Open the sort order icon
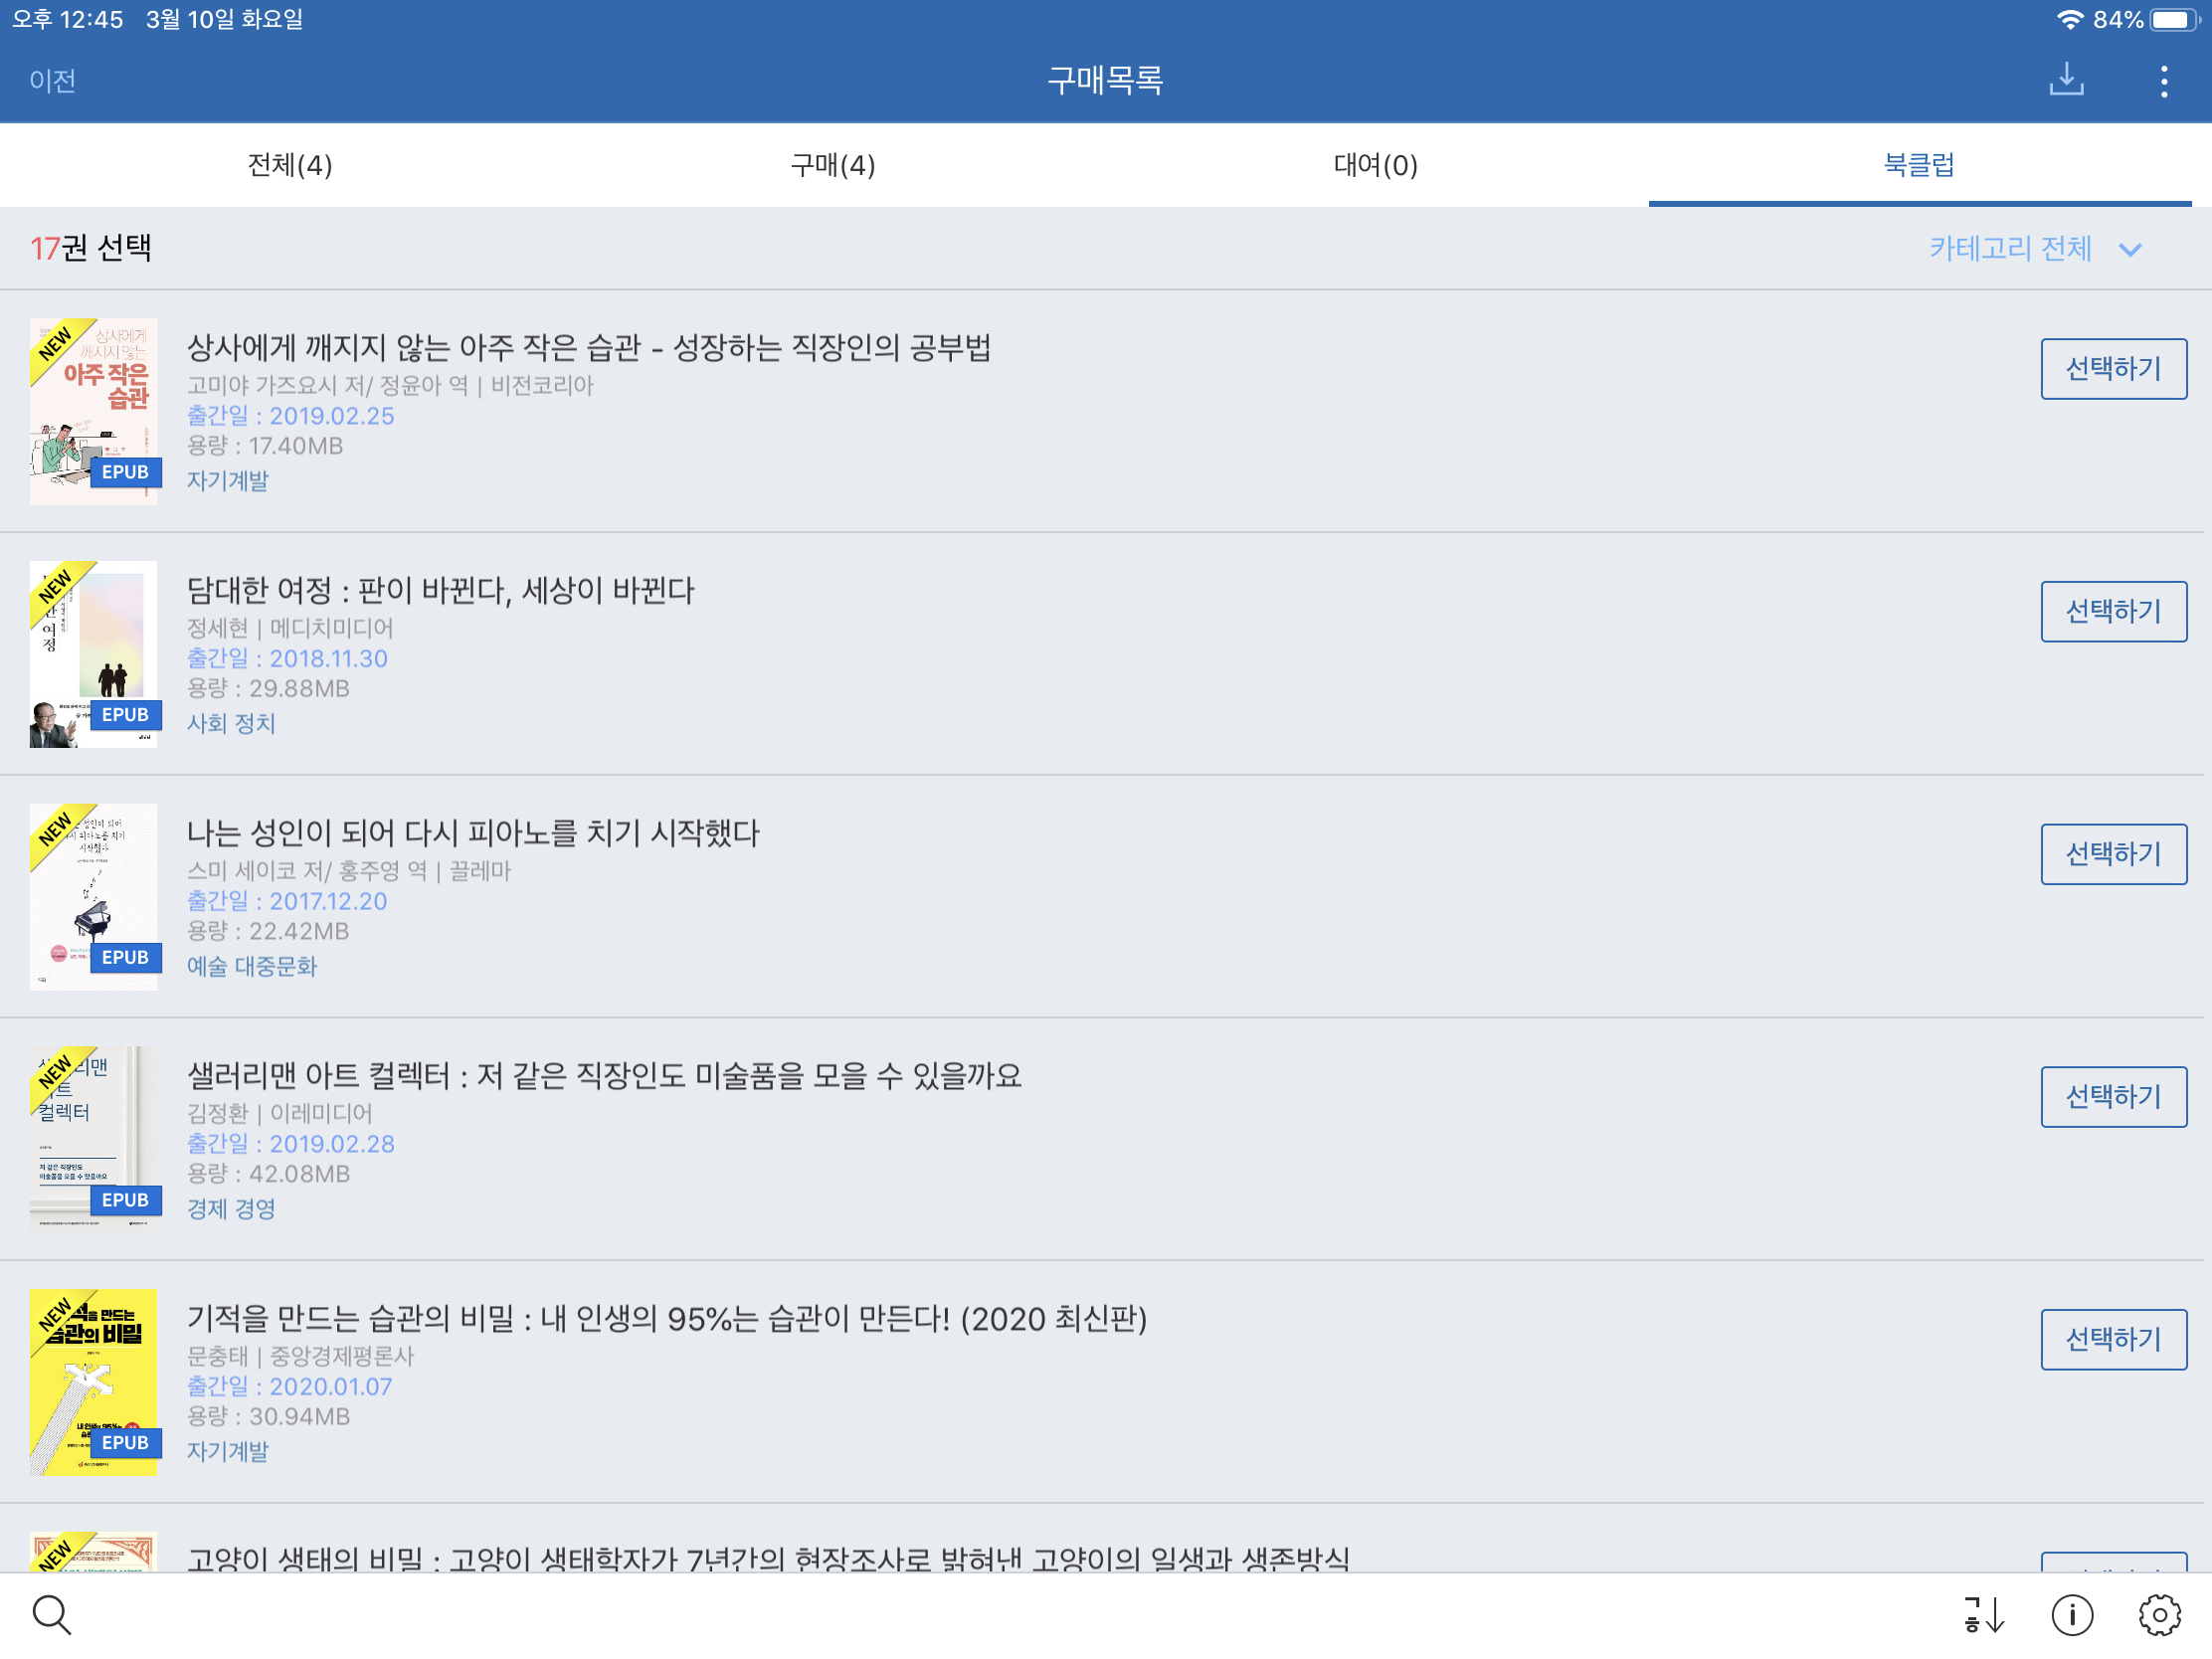This screenshot has width=2212, height=1659. click(1984, 1614)
